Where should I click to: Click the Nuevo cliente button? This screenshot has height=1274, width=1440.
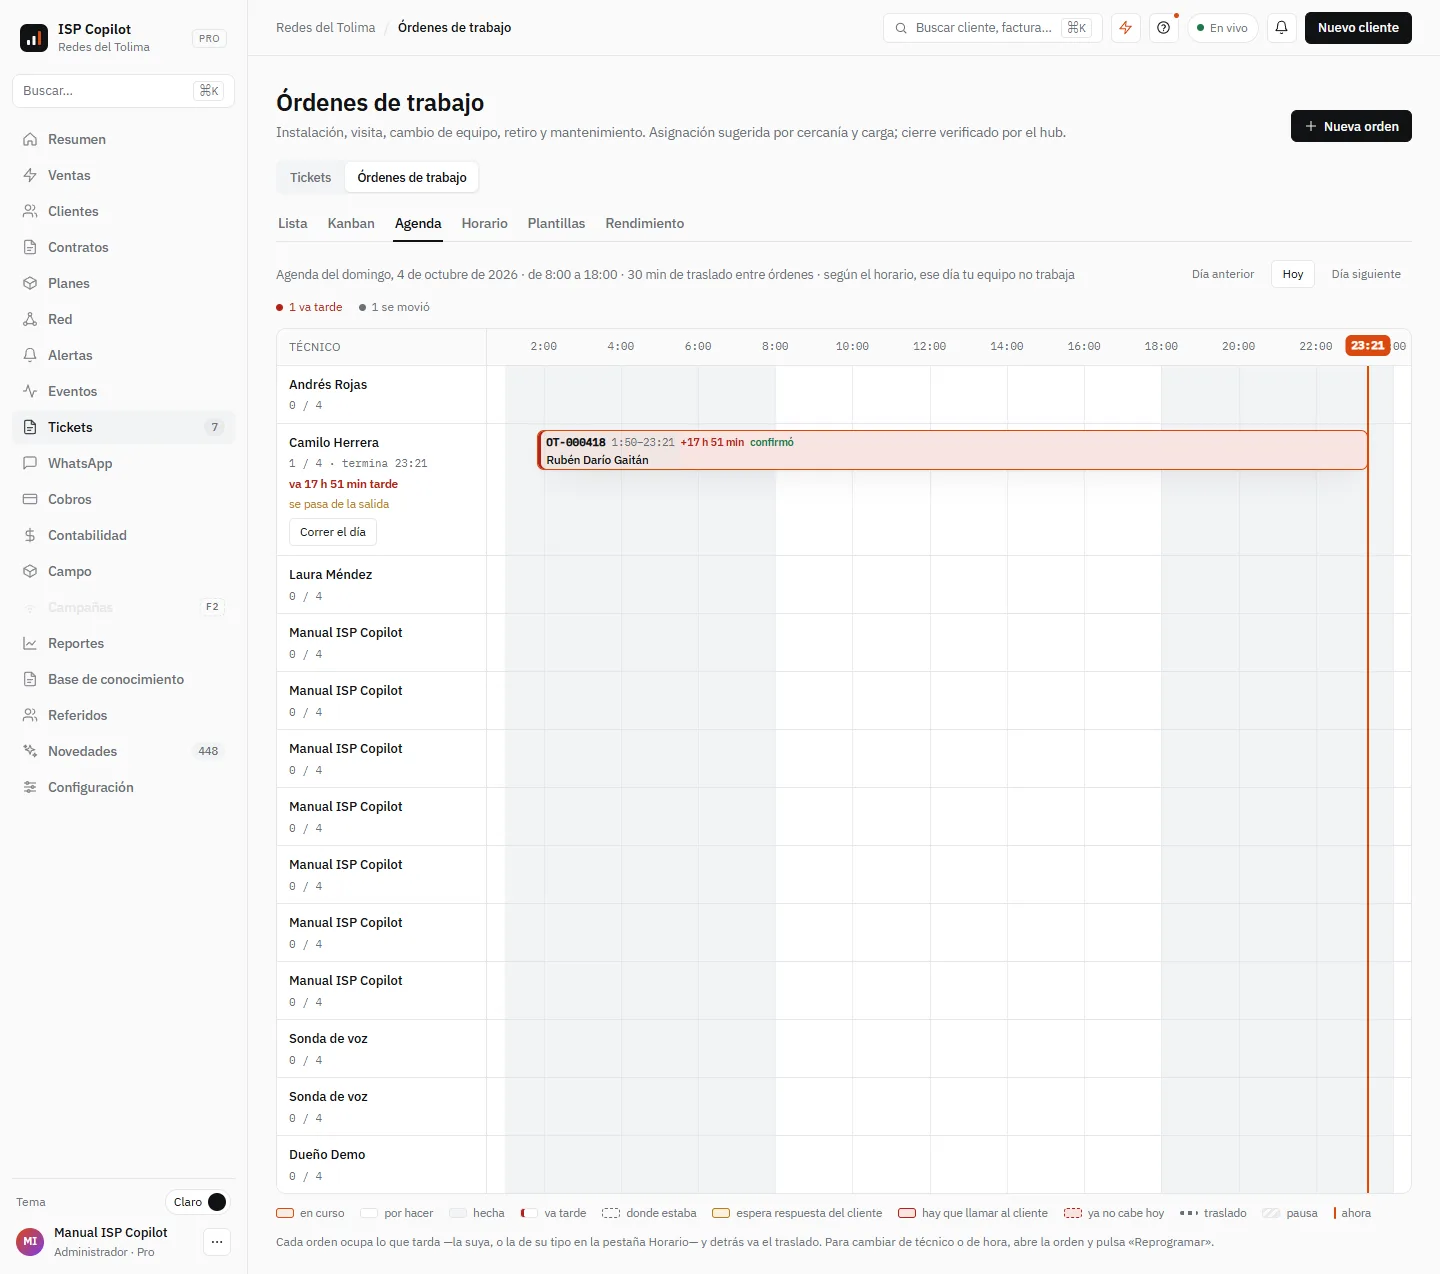coord(1358,28)
